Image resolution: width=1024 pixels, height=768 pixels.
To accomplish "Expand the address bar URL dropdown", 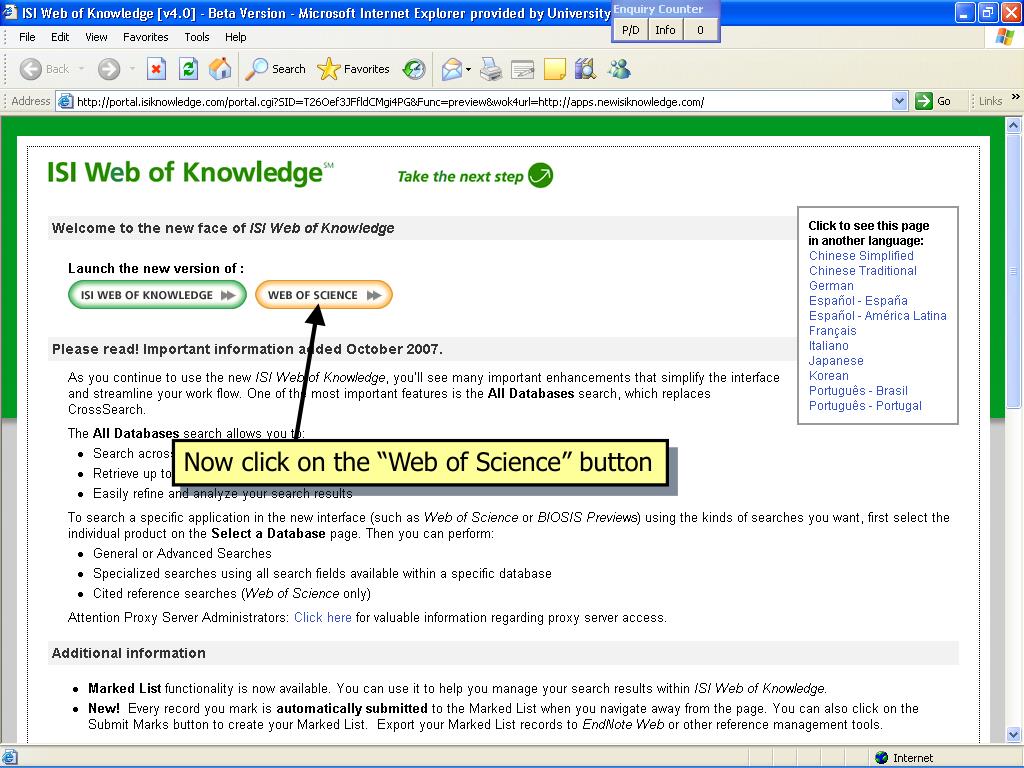I will (899, 101).
